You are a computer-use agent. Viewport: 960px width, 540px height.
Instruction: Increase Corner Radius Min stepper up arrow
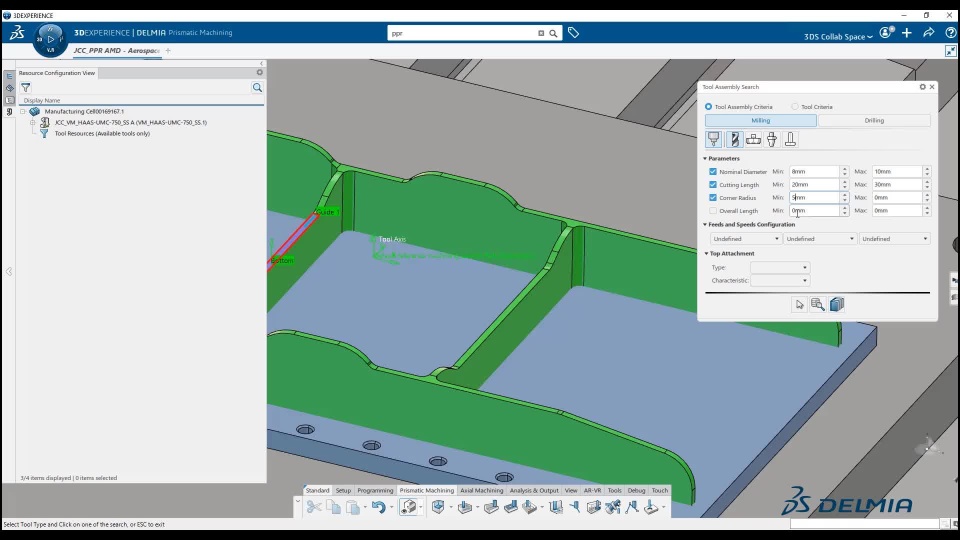(844, 195)
